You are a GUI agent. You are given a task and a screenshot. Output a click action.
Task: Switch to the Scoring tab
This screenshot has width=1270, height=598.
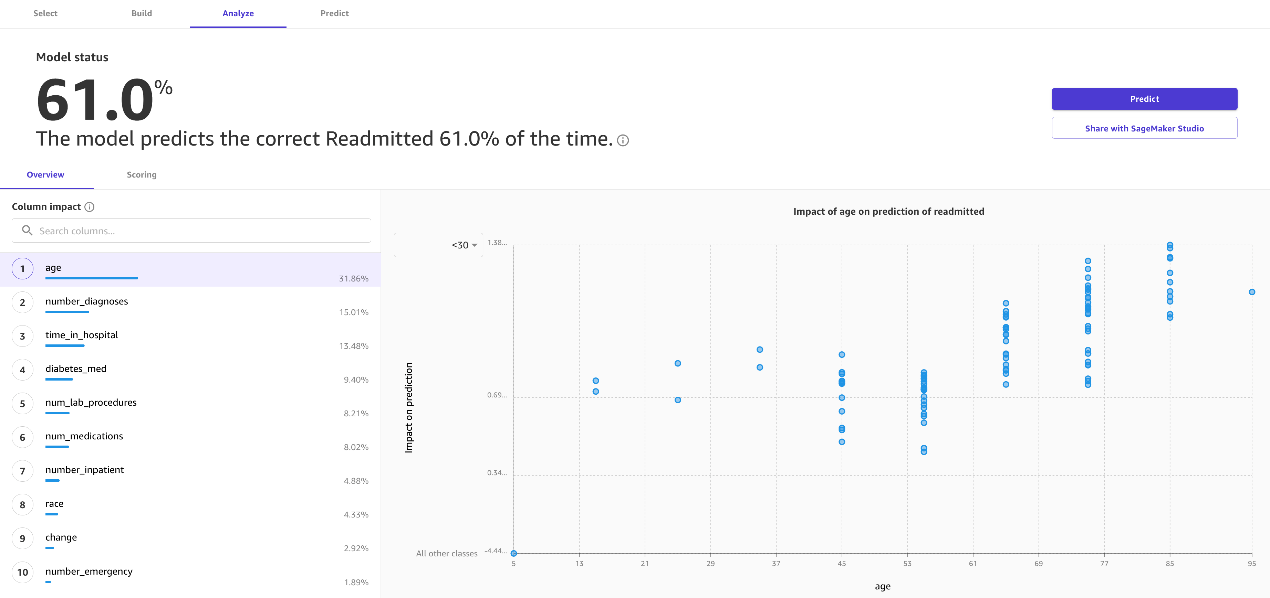141,175
